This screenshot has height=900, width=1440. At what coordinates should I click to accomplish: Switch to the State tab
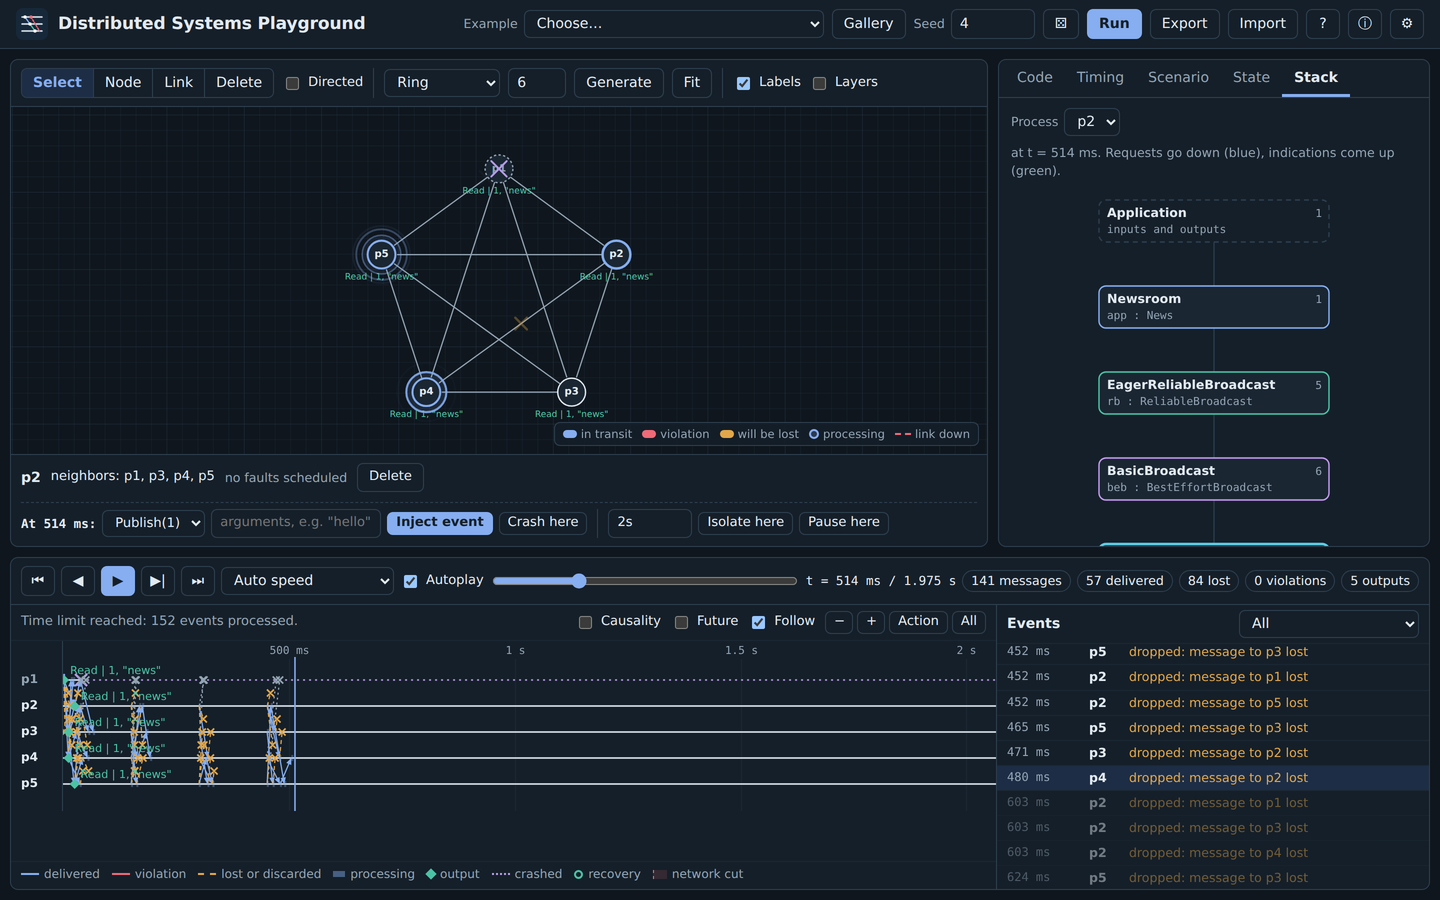pyautogui.click(x=1251, y=77)
